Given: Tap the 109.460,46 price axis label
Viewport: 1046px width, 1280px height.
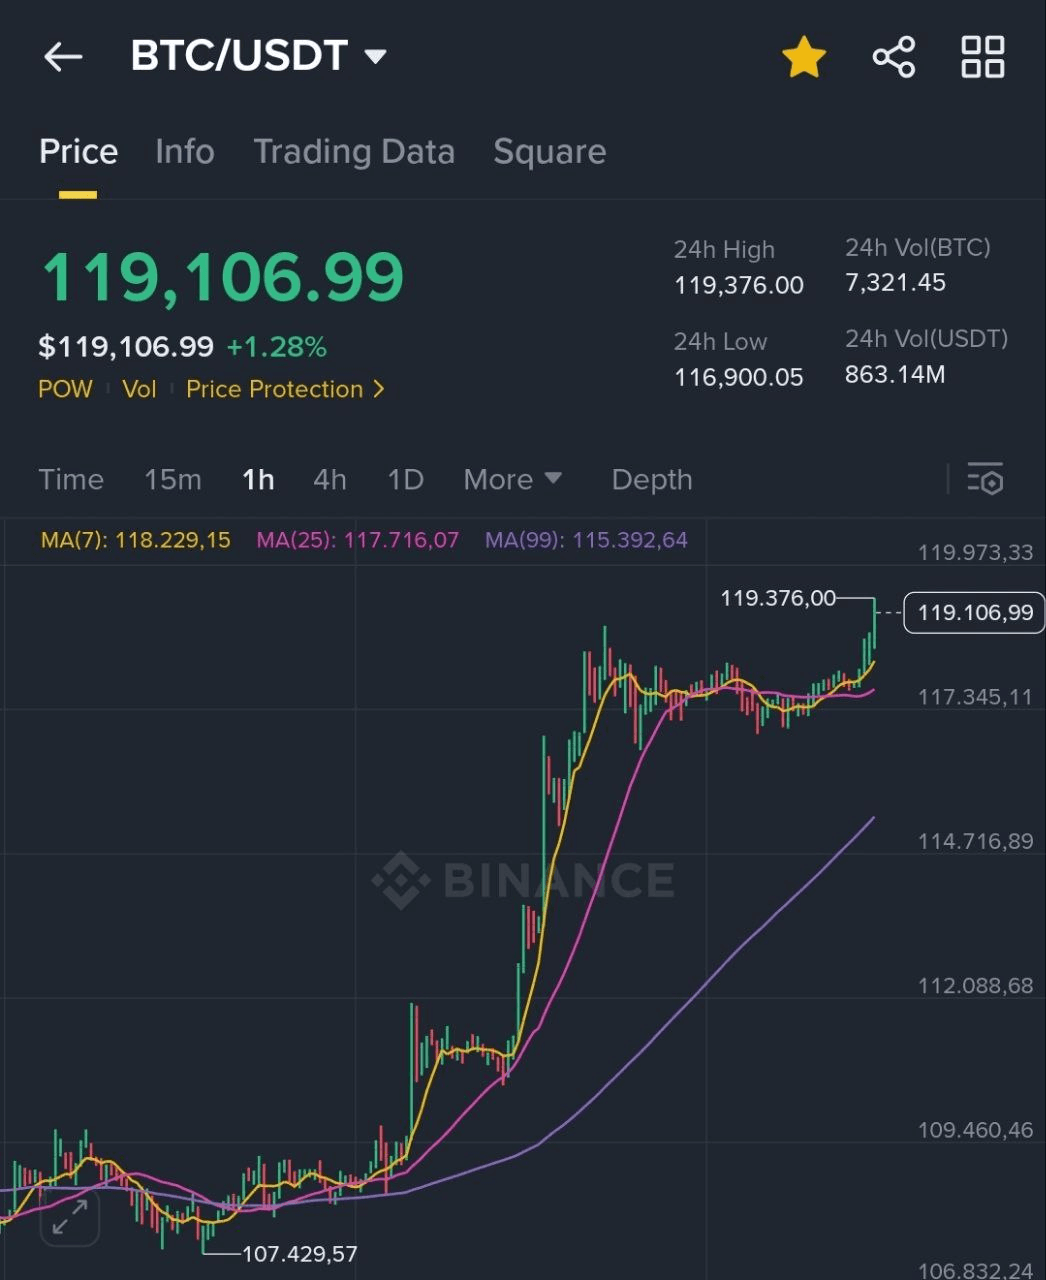Looking at the screenshot, I should [x=975, y=1130].
